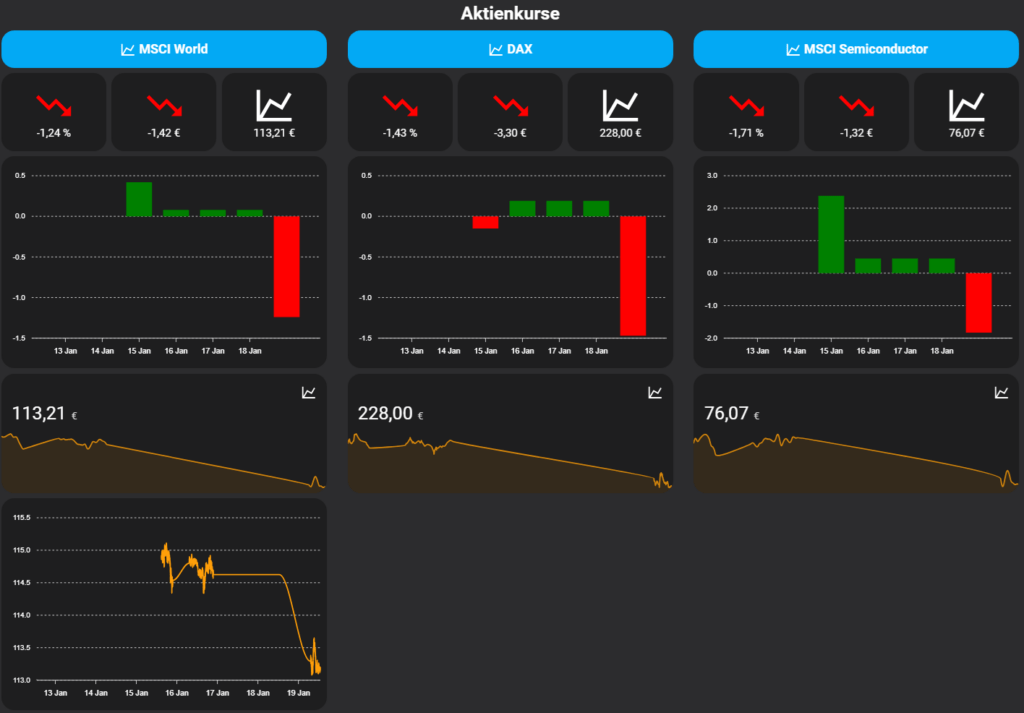1024x713 pixels.
Task: Click the red arrow icon above -1,42 €
Action: (163, 103)
